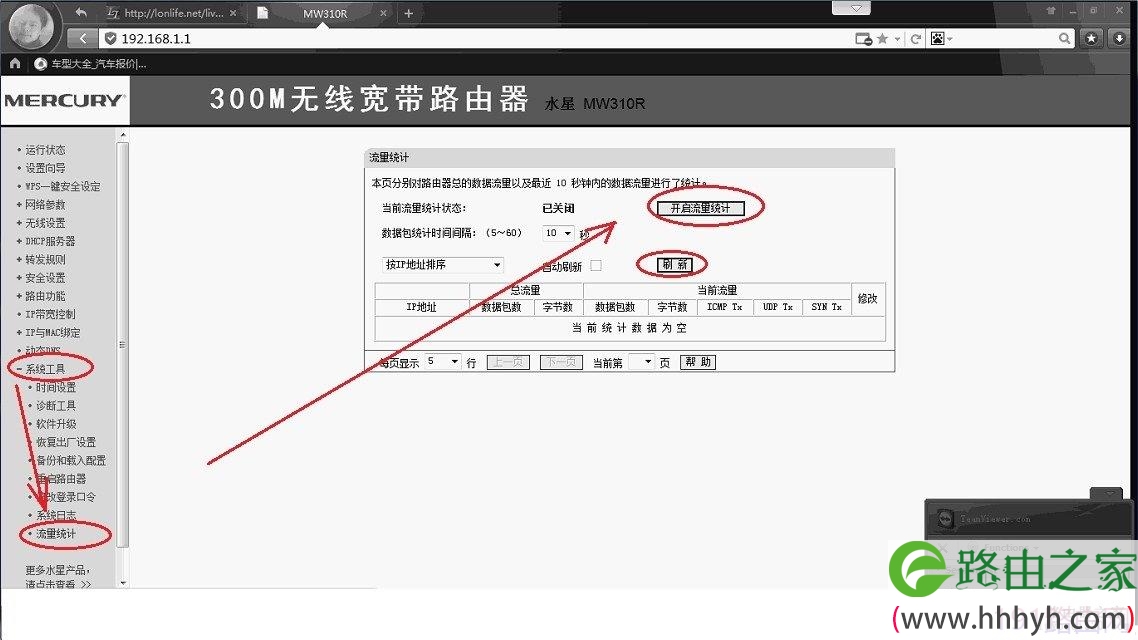The height and width of the screenshot is (640, 1138).
Task: Expand 路由功能 in sidebar
Action: (x=45, y=296)
